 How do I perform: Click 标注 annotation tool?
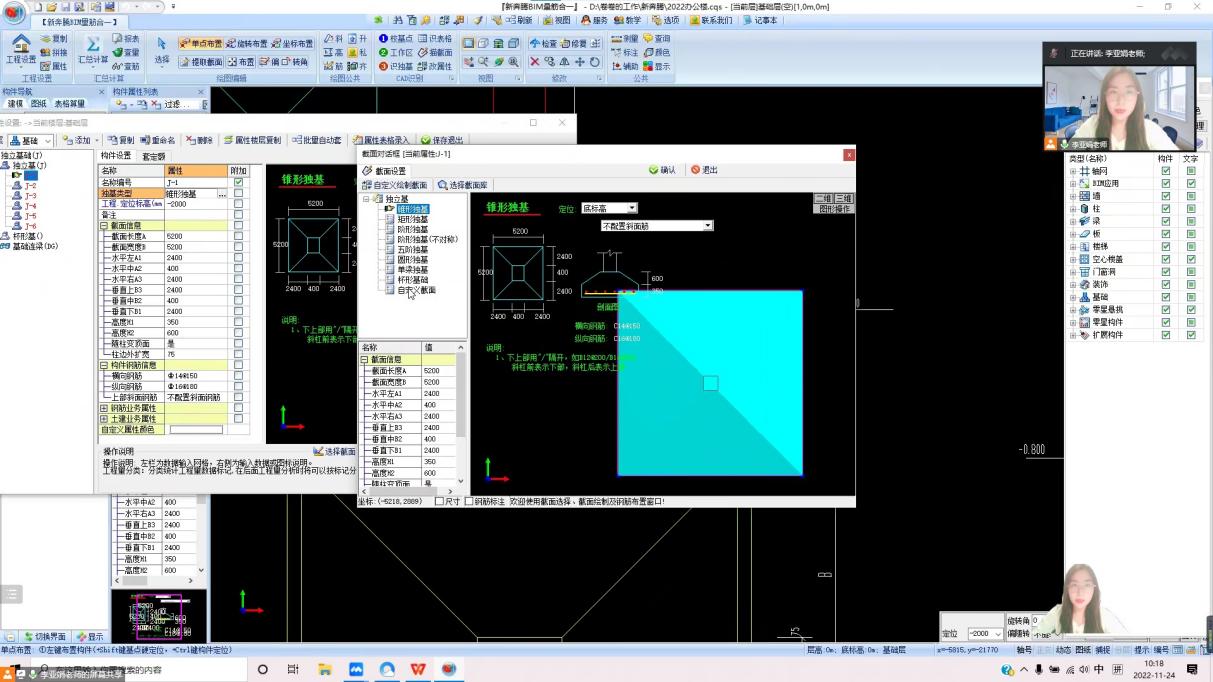click(625, 53)
